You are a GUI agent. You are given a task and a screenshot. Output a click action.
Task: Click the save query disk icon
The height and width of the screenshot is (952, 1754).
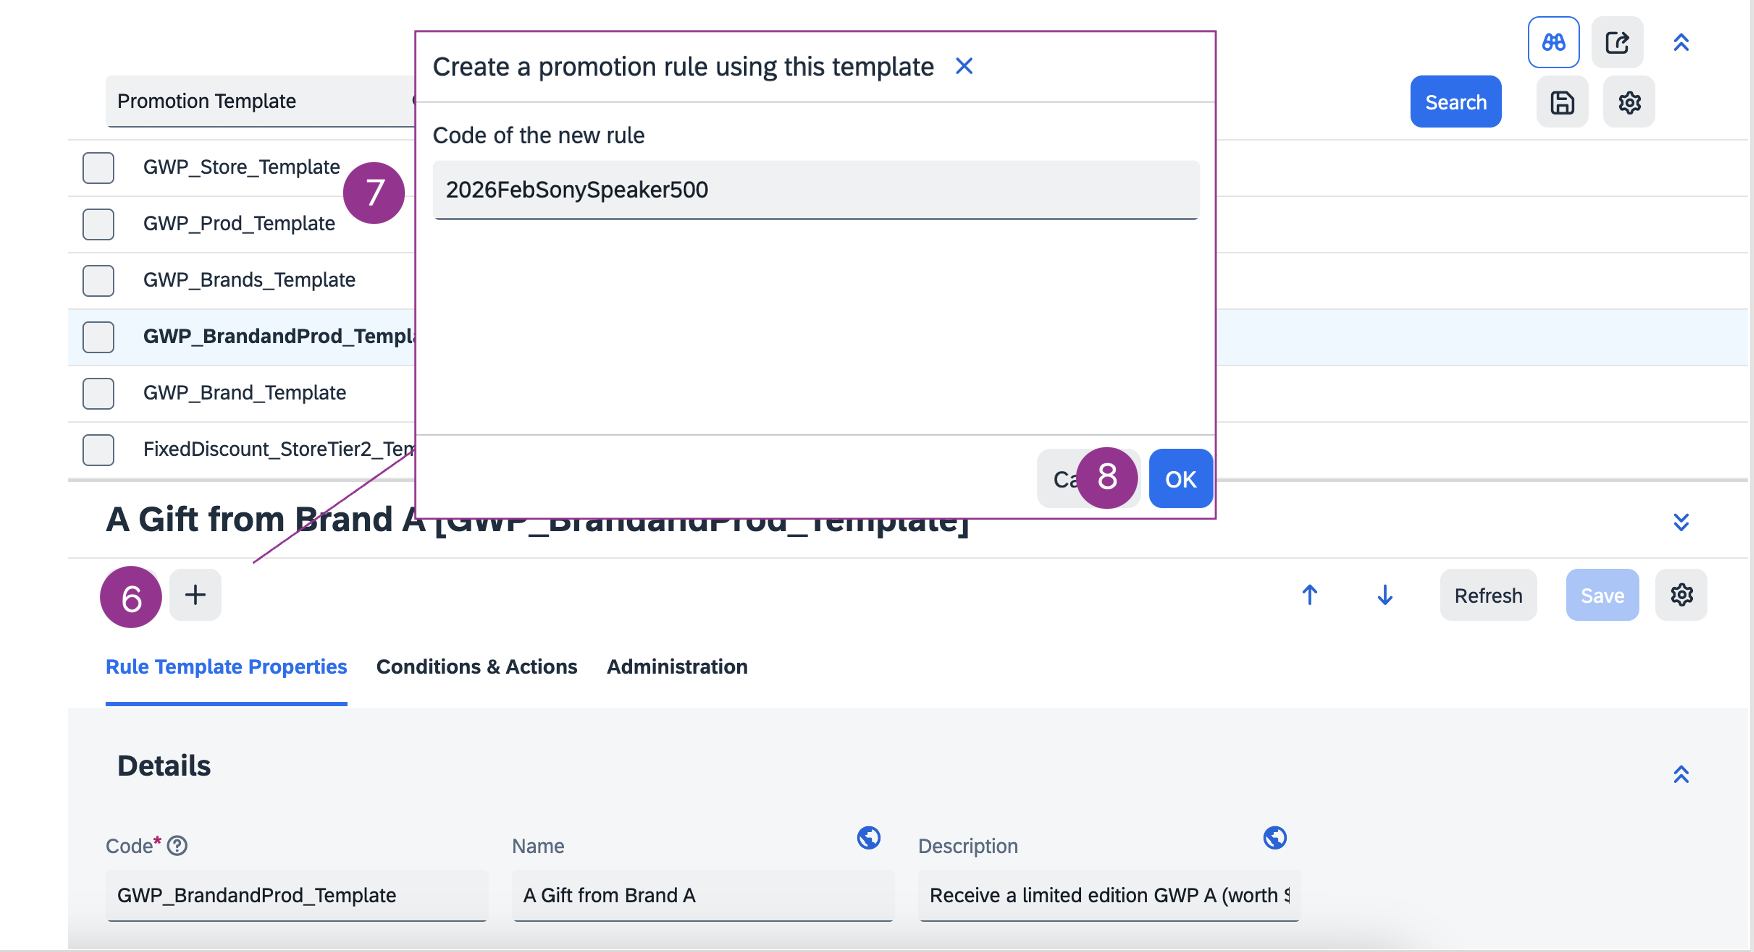pos(1562,102)
